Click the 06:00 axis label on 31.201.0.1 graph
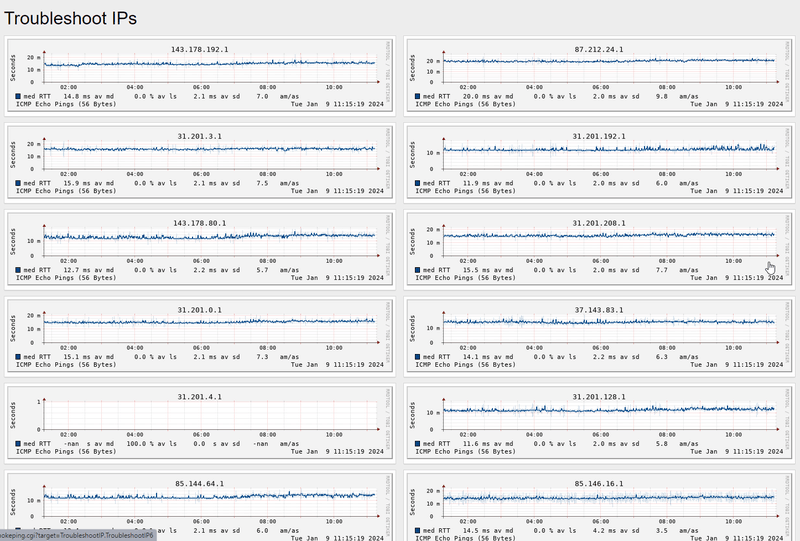This screenshot has height=541, width=800. 202,348
